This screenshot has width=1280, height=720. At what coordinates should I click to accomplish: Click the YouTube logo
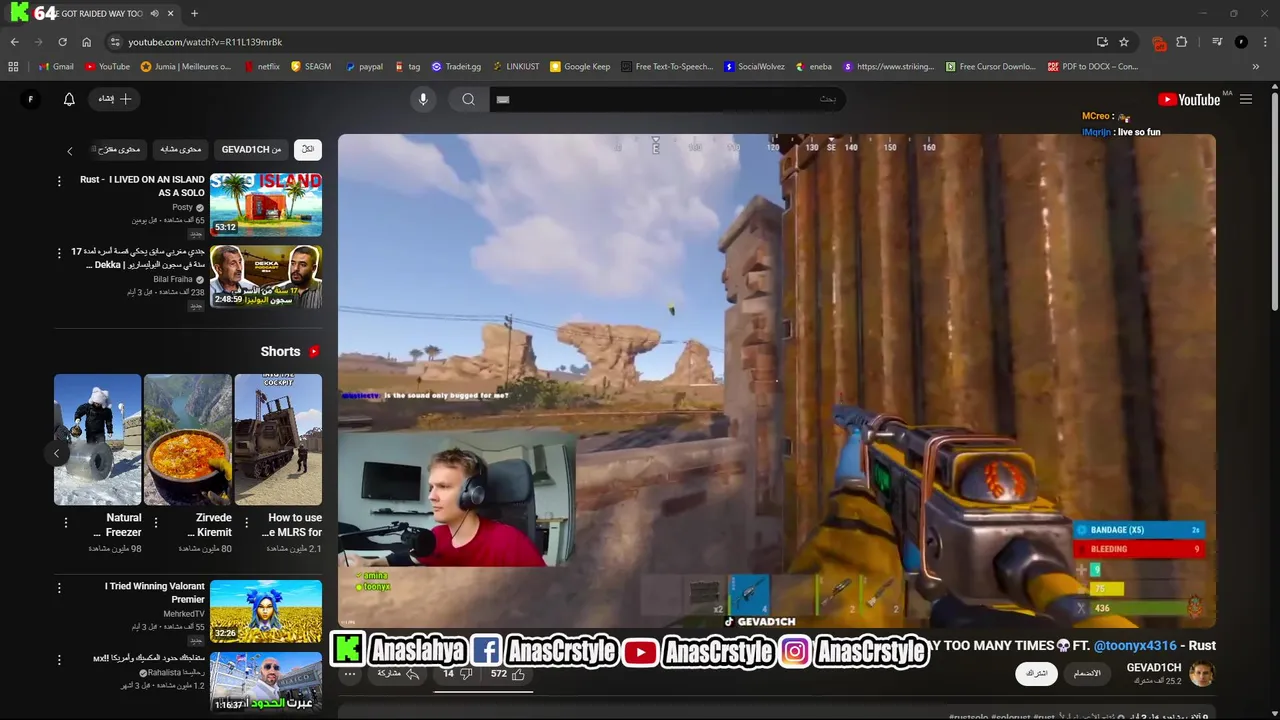click(1189, 99)
